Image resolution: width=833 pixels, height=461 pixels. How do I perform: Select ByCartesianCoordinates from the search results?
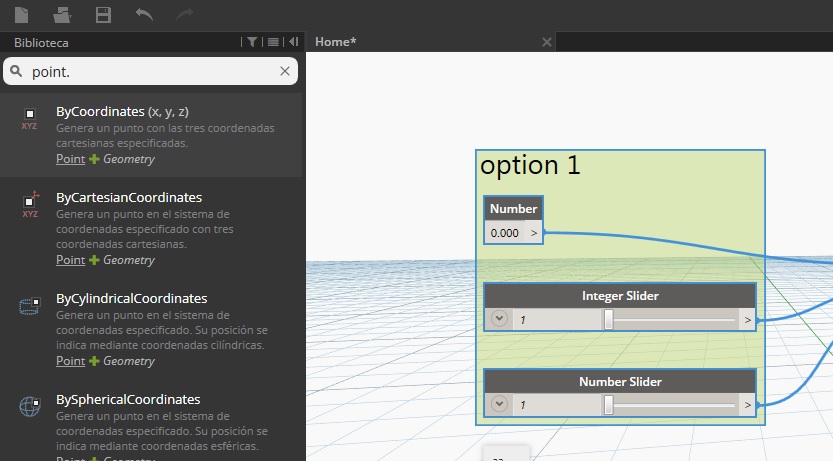129,198
